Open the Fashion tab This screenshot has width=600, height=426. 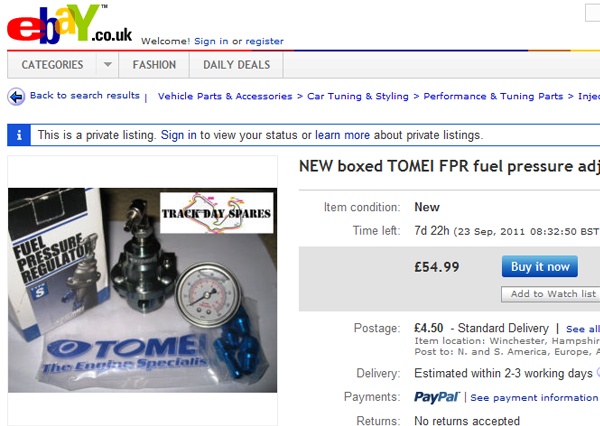pyautogui.click(x=154, y=65)
